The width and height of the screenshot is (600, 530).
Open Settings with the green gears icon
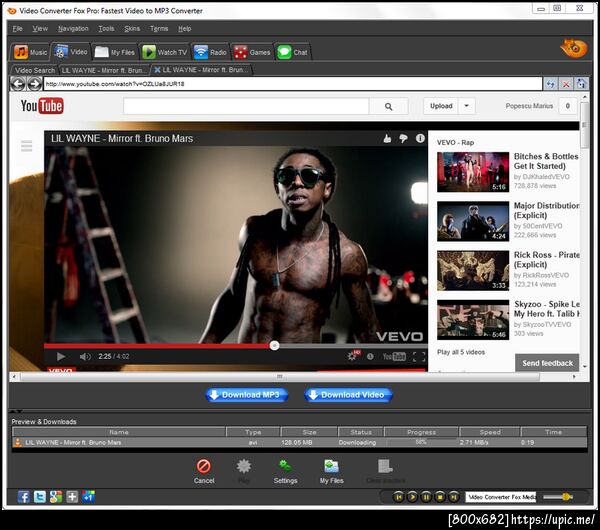[285, 471]
